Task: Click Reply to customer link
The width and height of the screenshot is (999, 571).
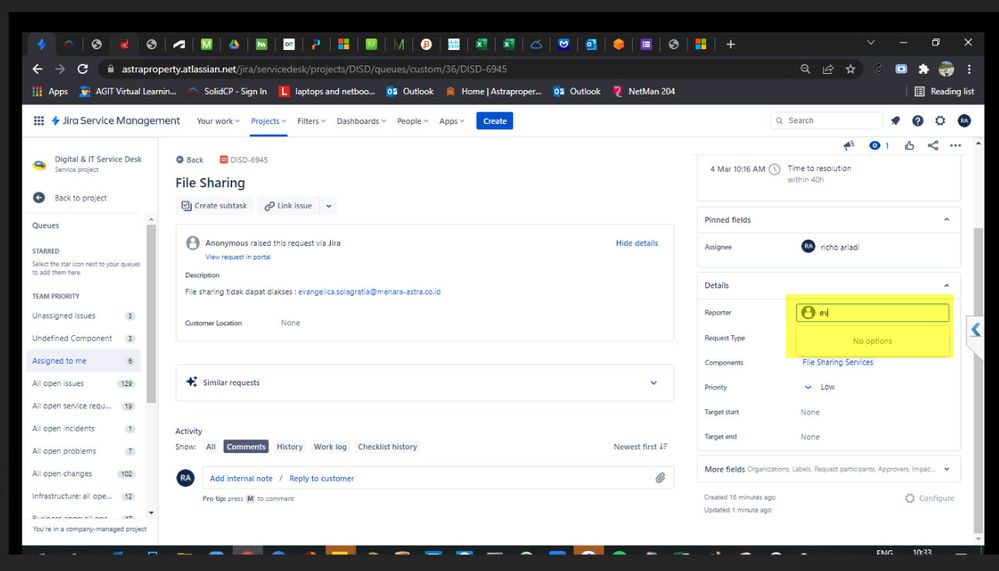Action: point(322,478)
